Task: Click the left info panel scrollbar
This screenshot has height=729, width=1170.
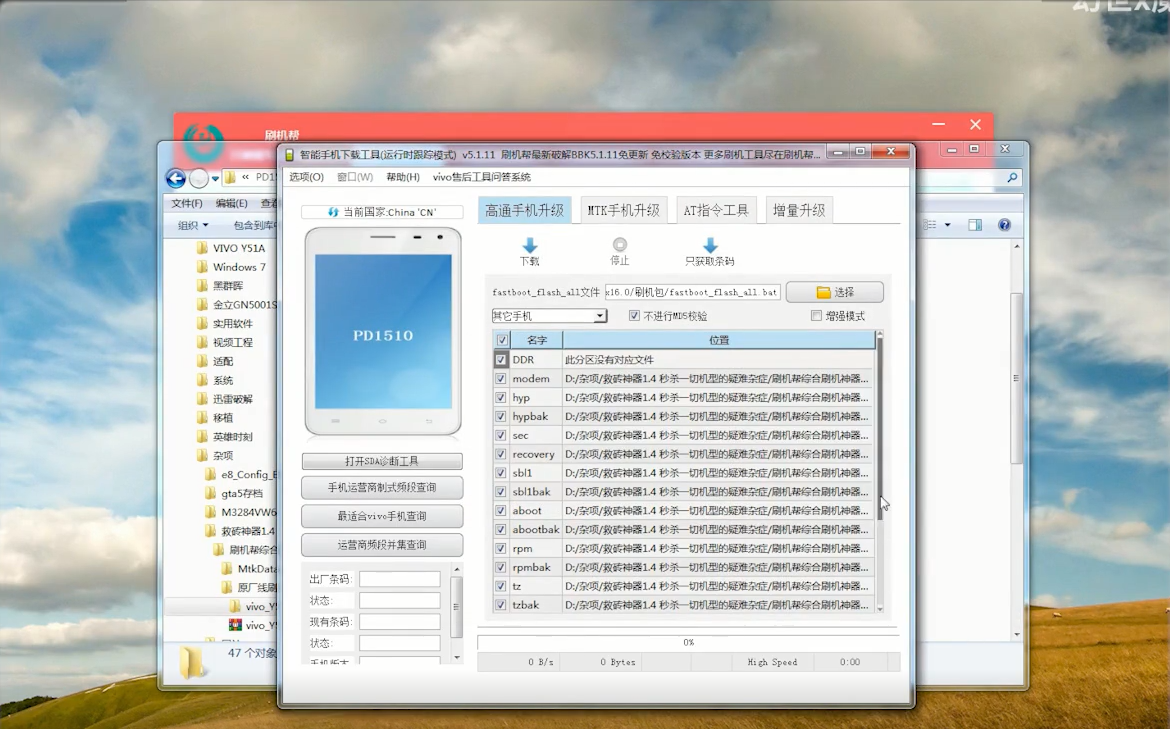Action: 457,612
